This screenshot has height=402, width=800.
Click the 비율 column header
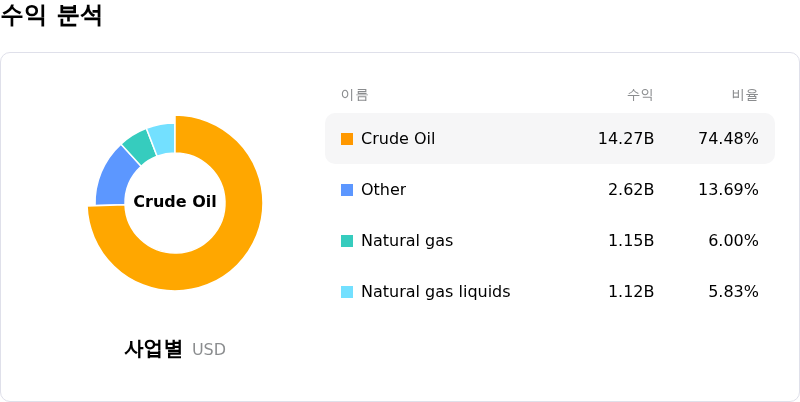coord(745,95)
